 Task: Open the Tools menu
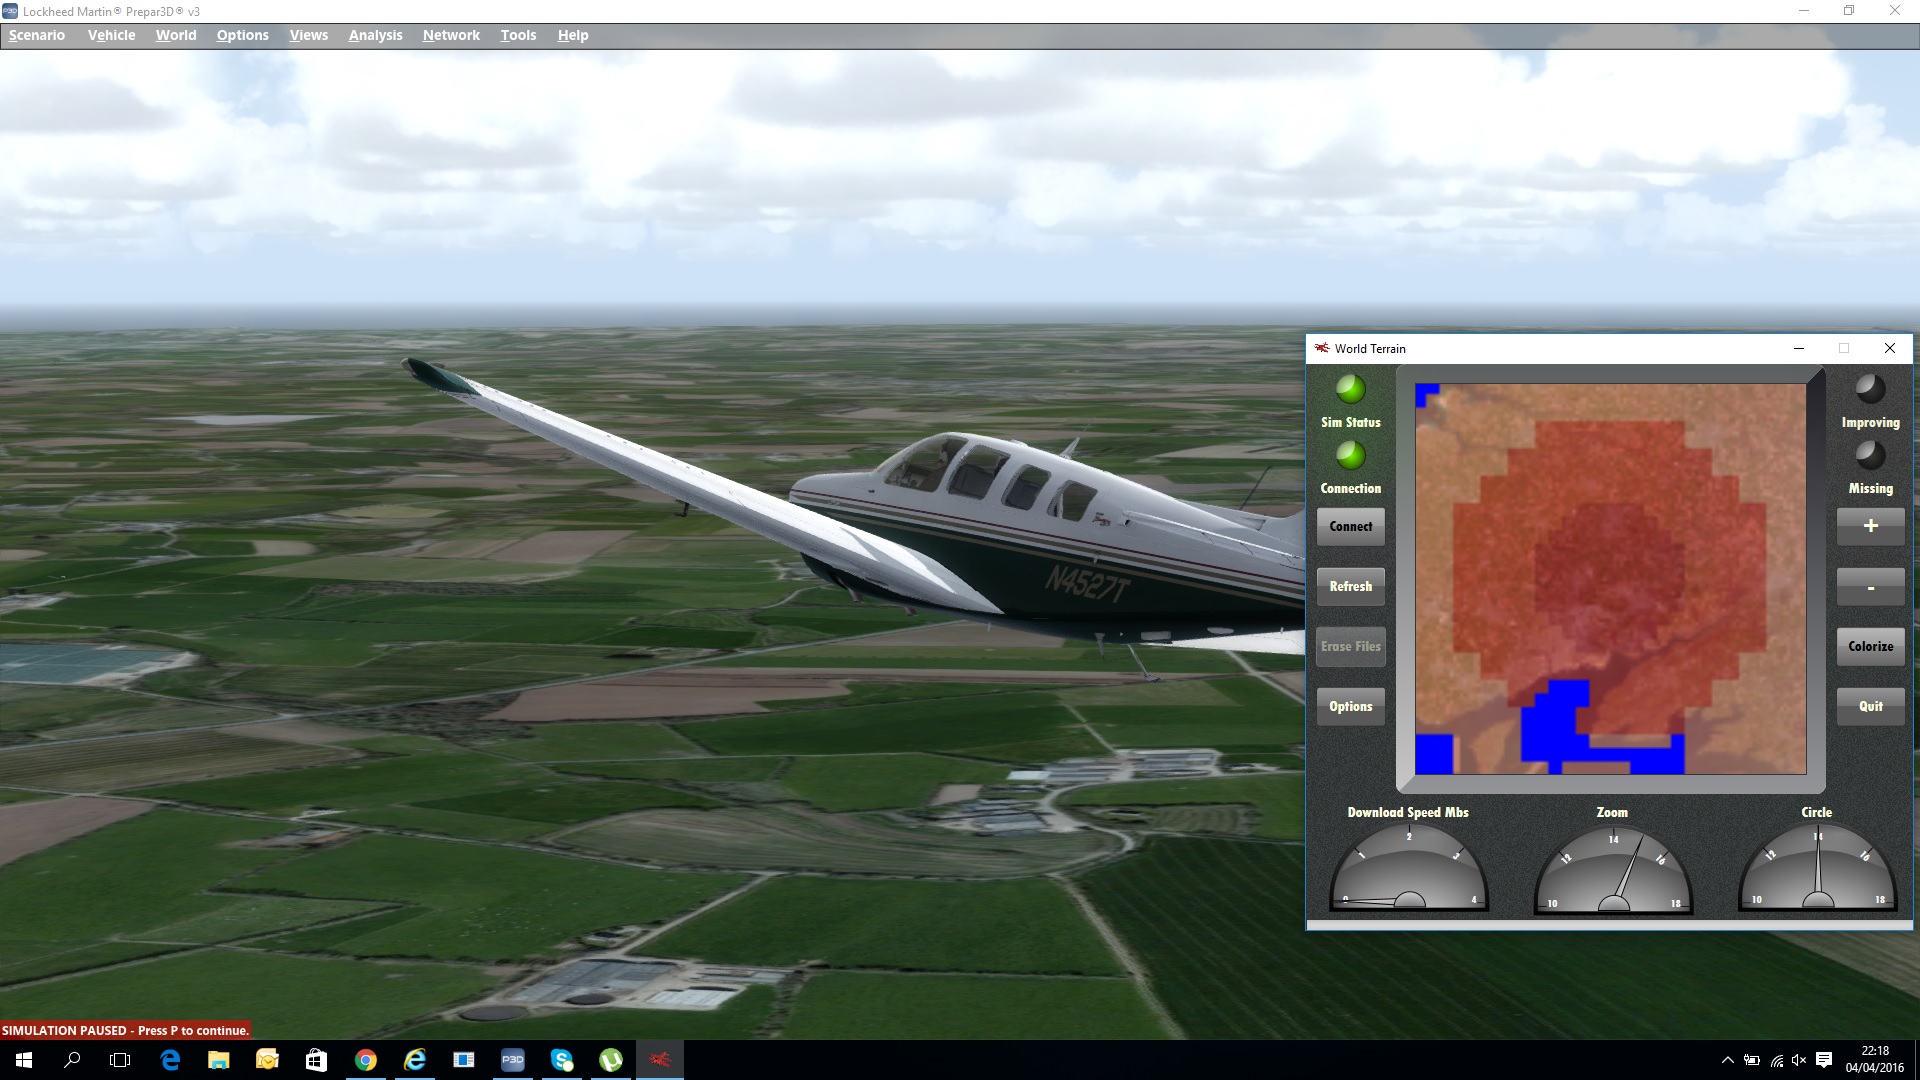click(518, 35)
